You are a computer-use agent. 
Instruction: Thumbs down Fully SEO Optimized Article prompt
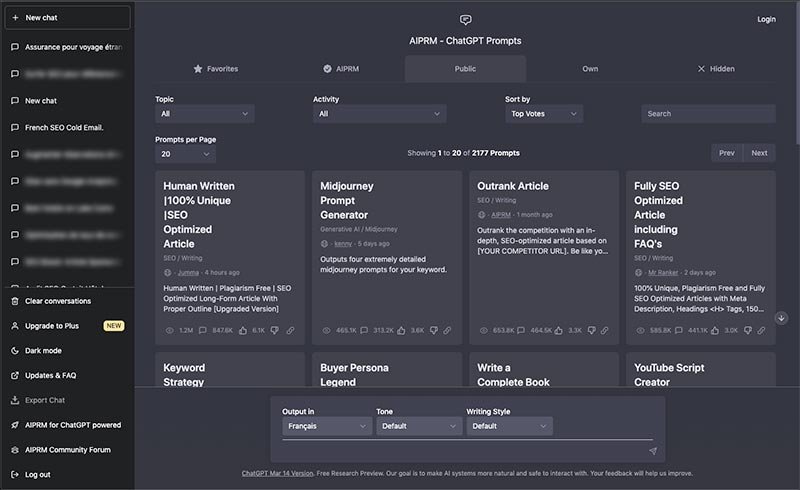click(x=747, y=331)
